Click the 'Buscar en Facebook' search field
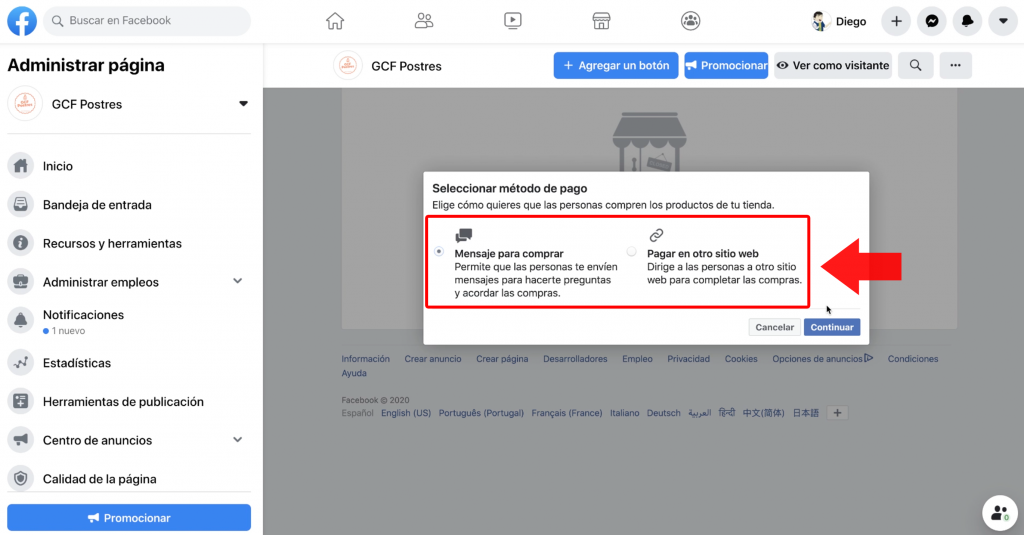Screen dimensions: 1024x535 pos(155,21)
